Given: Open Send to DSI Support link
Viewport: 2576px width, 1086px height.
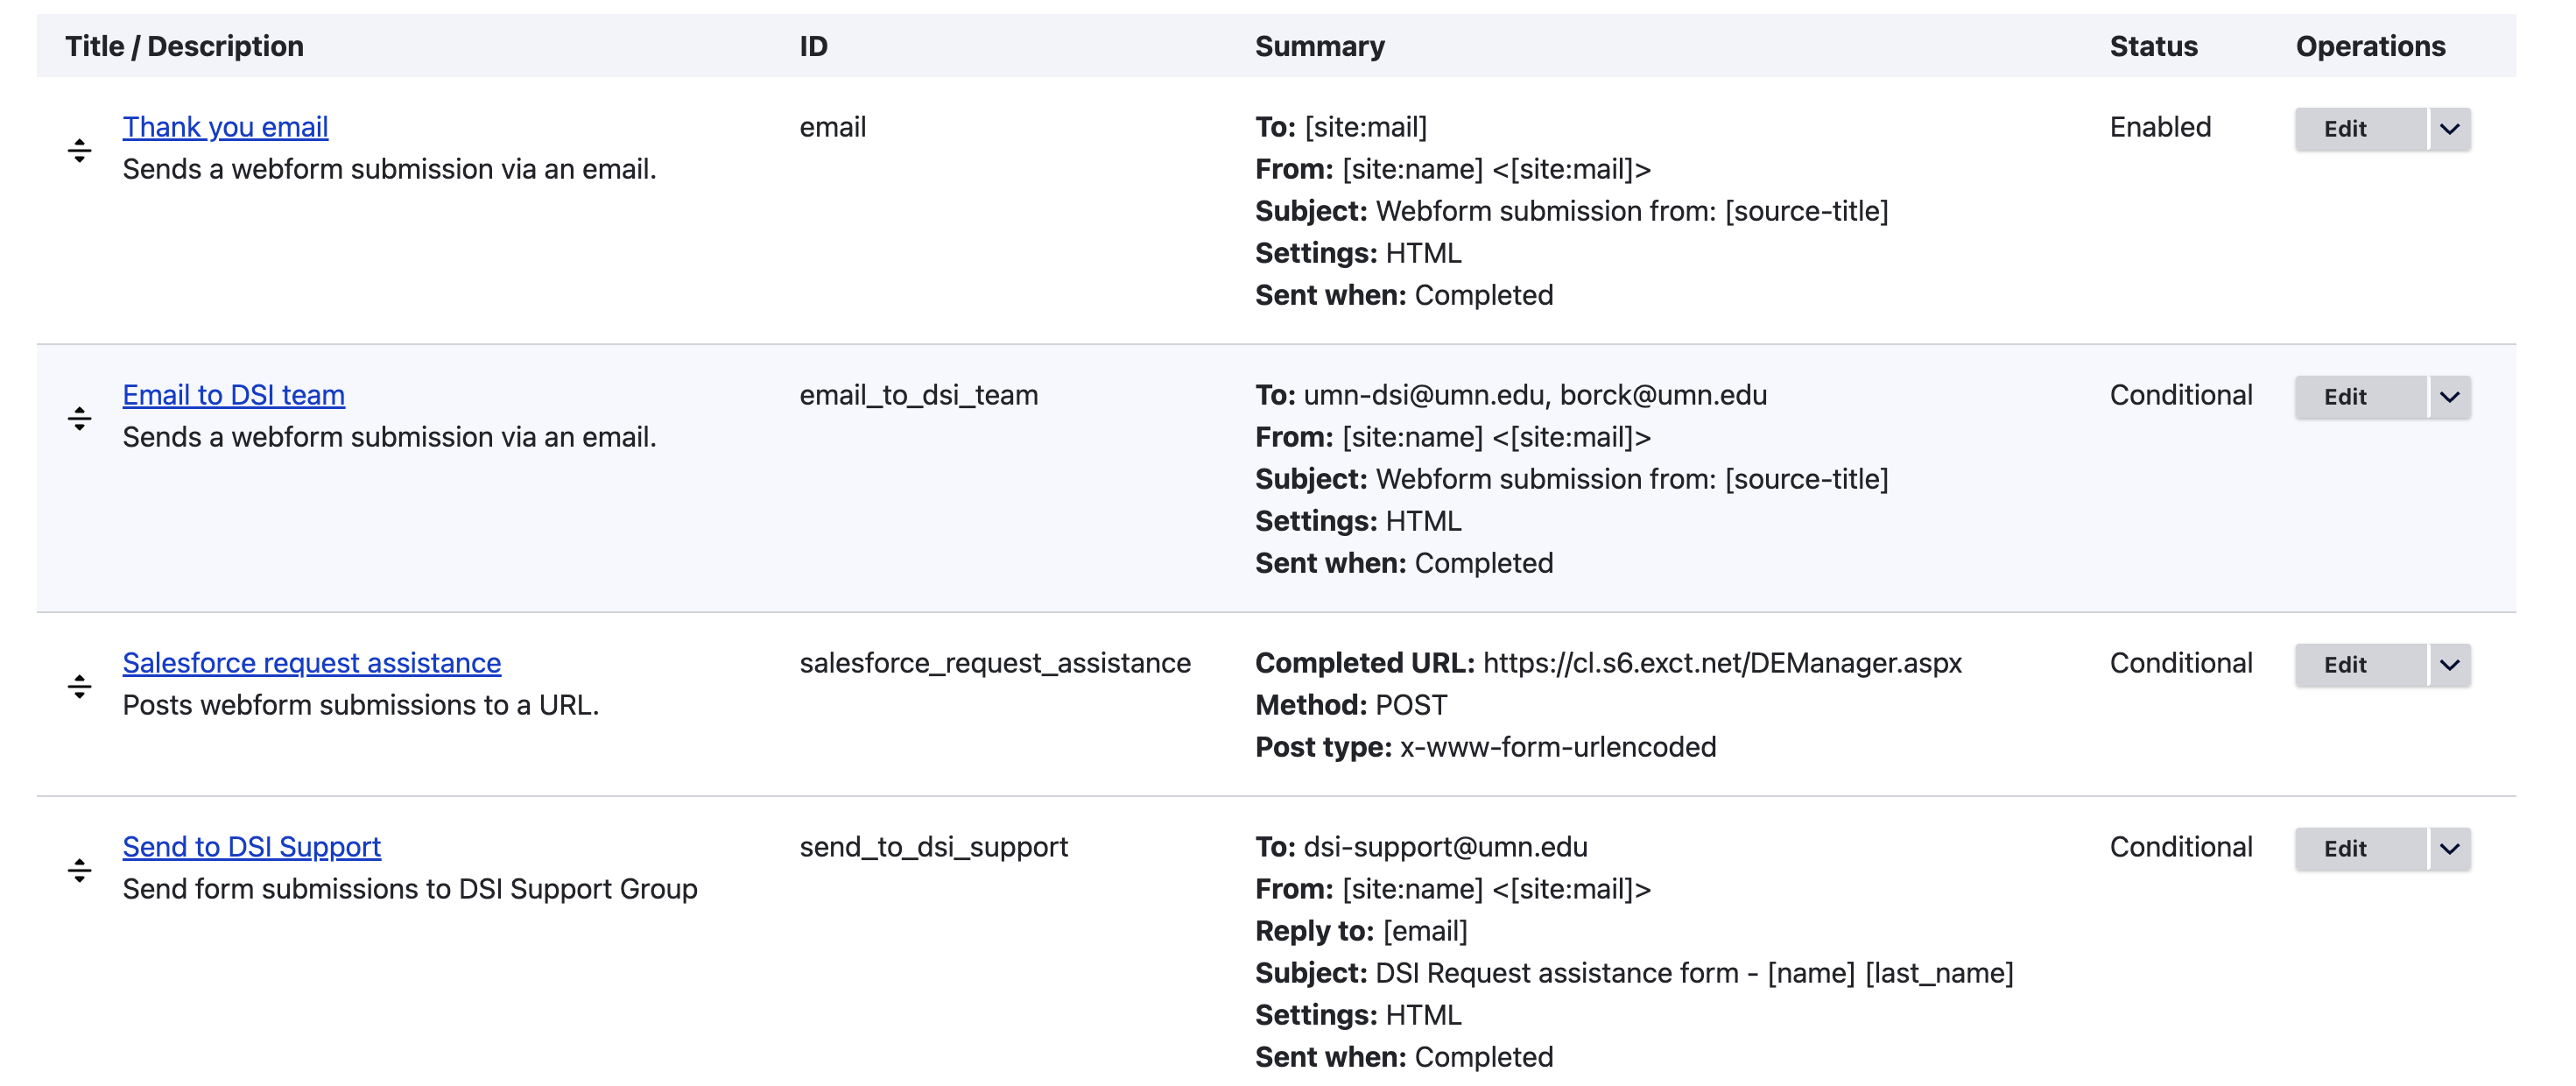Looking at the screenshot, I should click(x=251, y=847).
